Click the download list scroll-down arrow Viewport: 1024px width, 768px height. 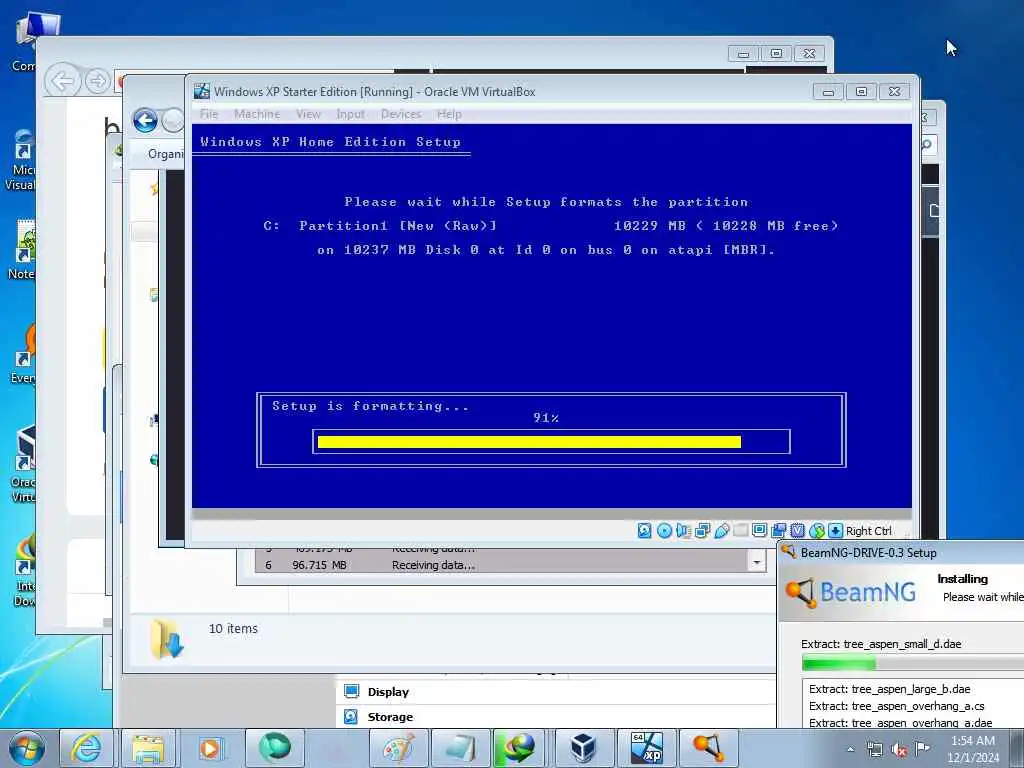click(756, 562)
